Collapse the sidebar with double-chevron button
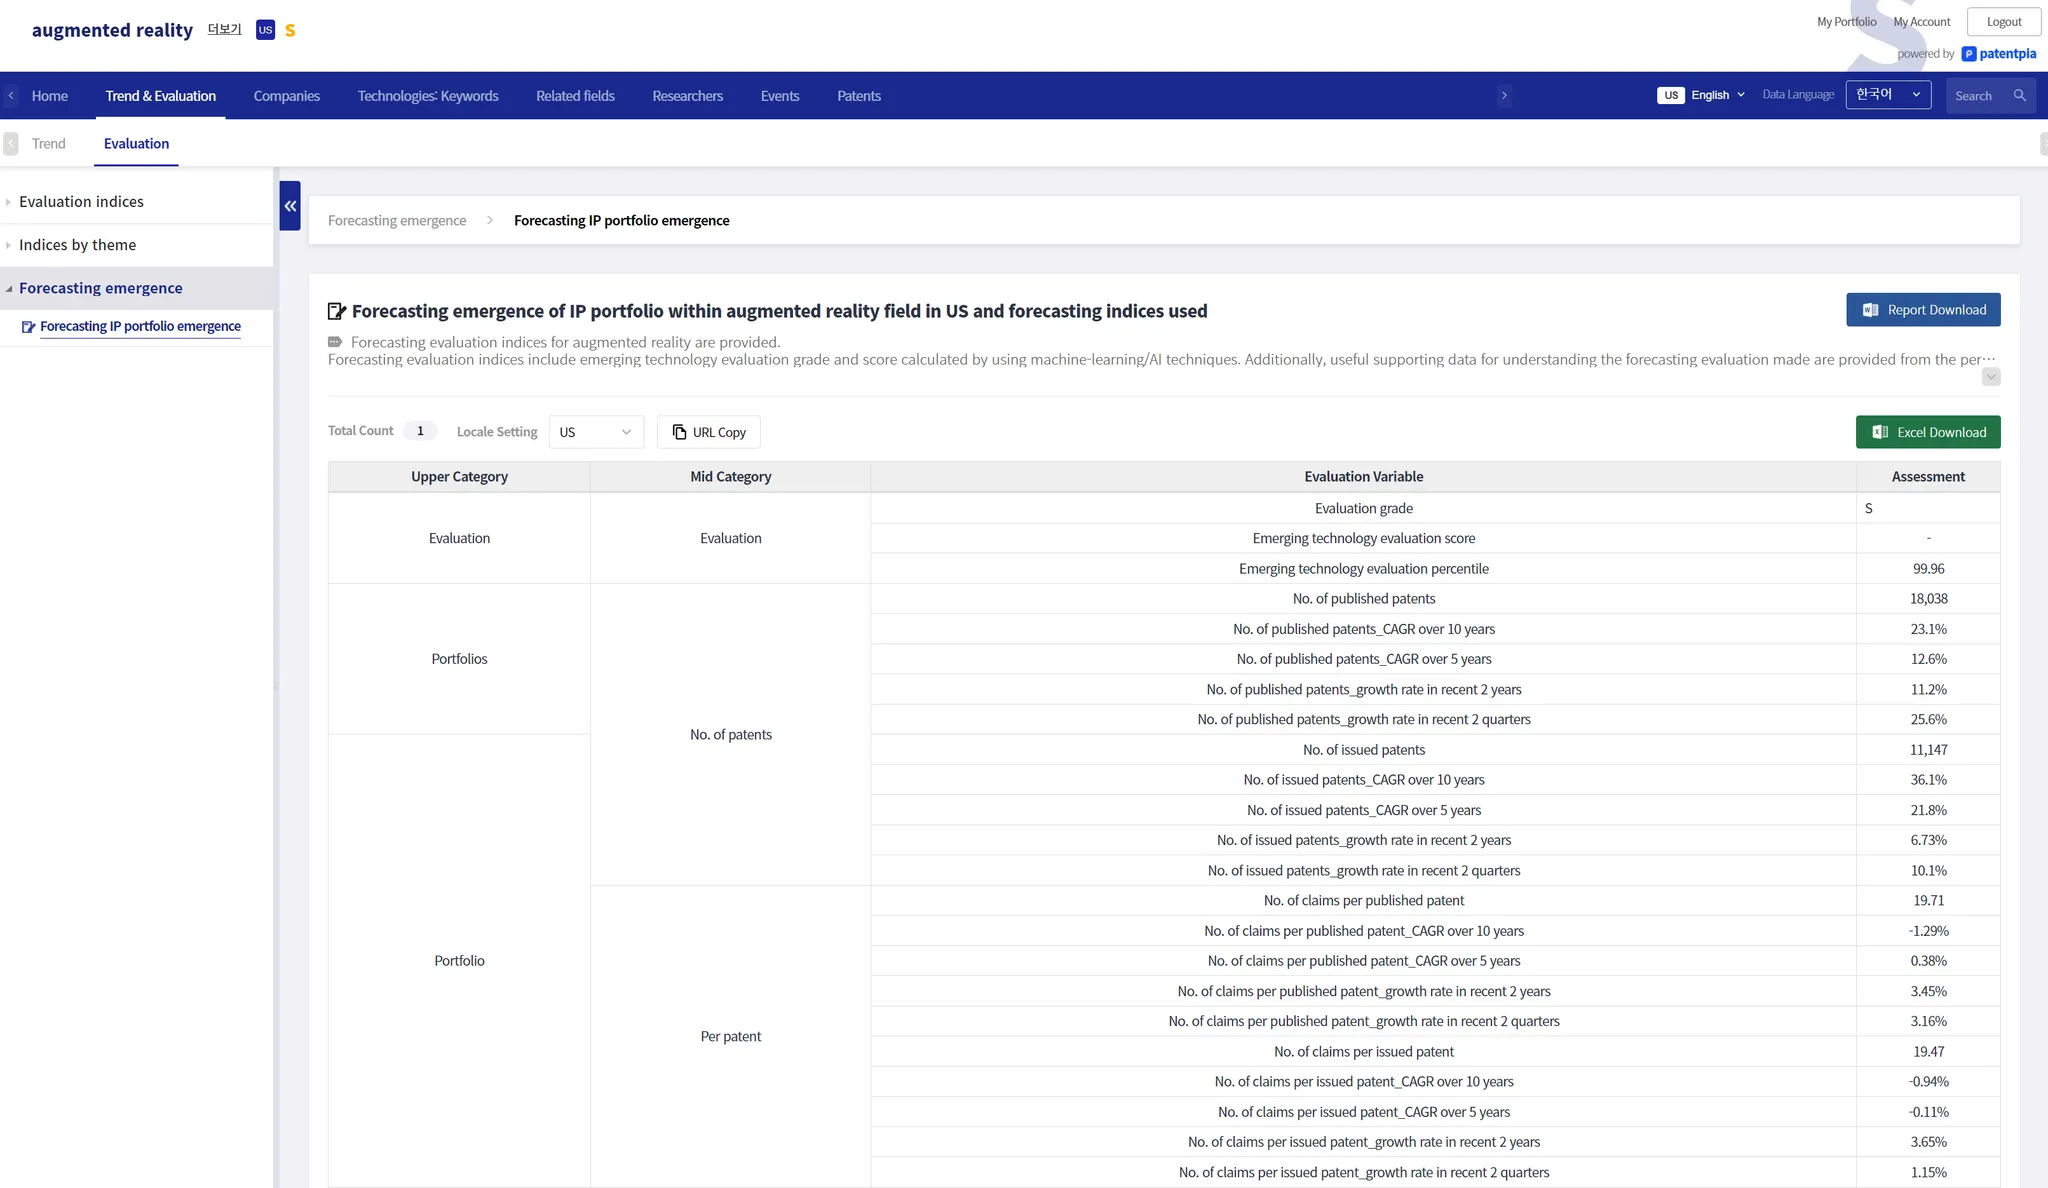The image size is (2048, 1188). click(290, 206)
